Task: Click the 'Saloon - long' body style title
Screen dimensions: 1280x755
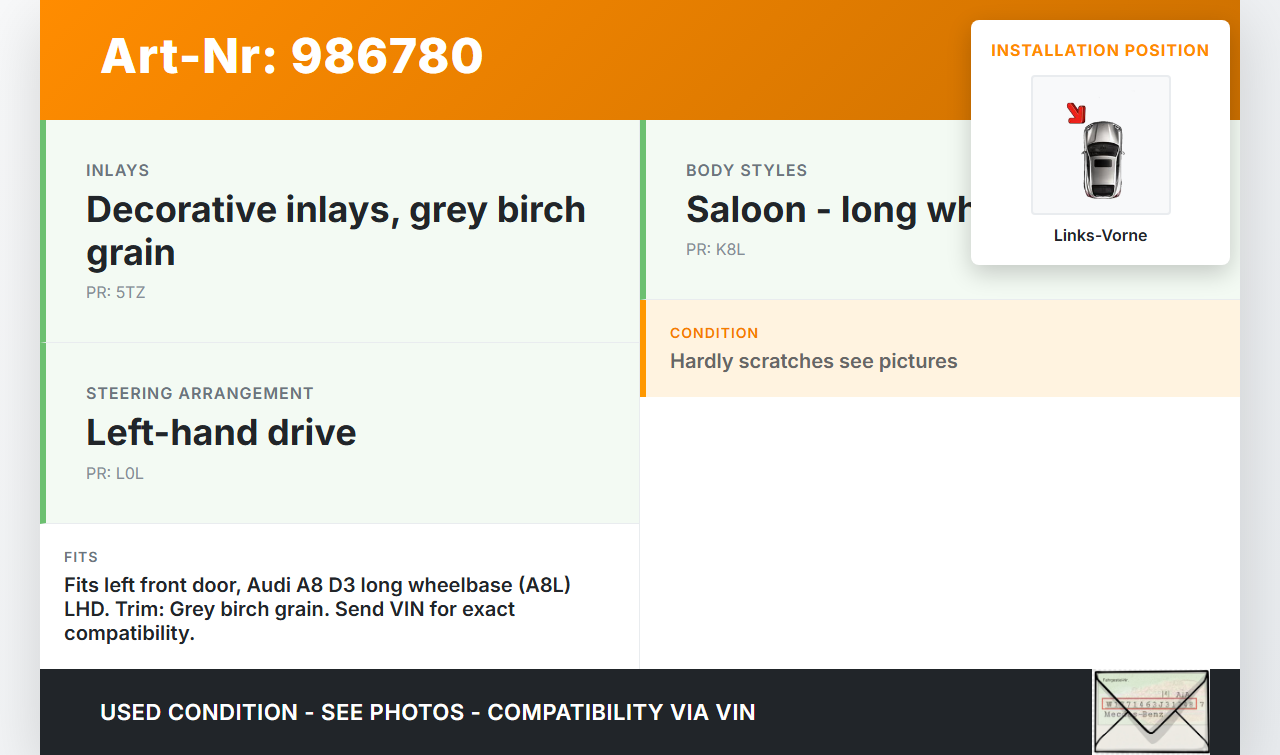Action: point(828,210)
